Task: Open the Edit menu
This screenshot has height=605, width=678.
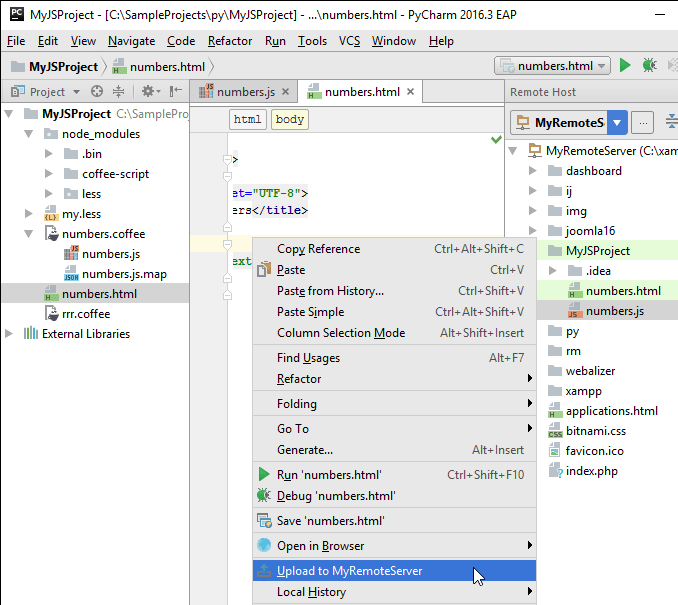Action: tap(48, 41)
